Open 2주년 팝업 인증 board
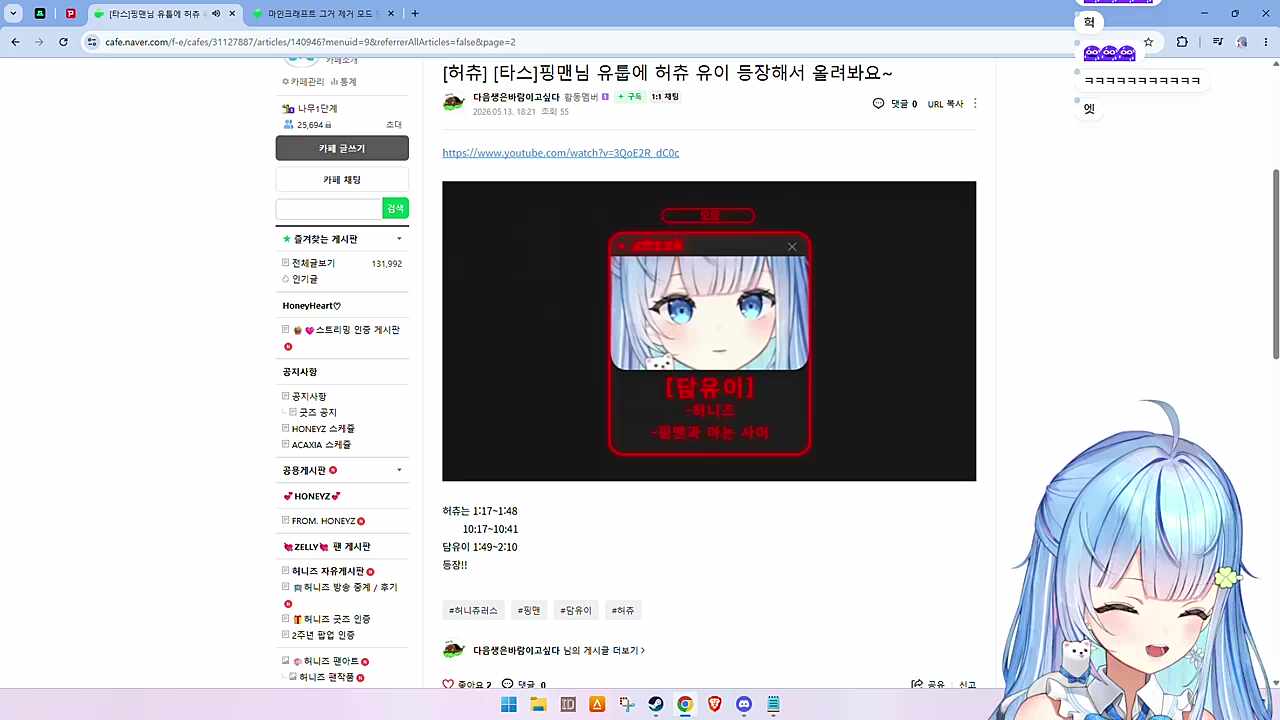Screen dimensions: 1280x720 tap(323, 635)
